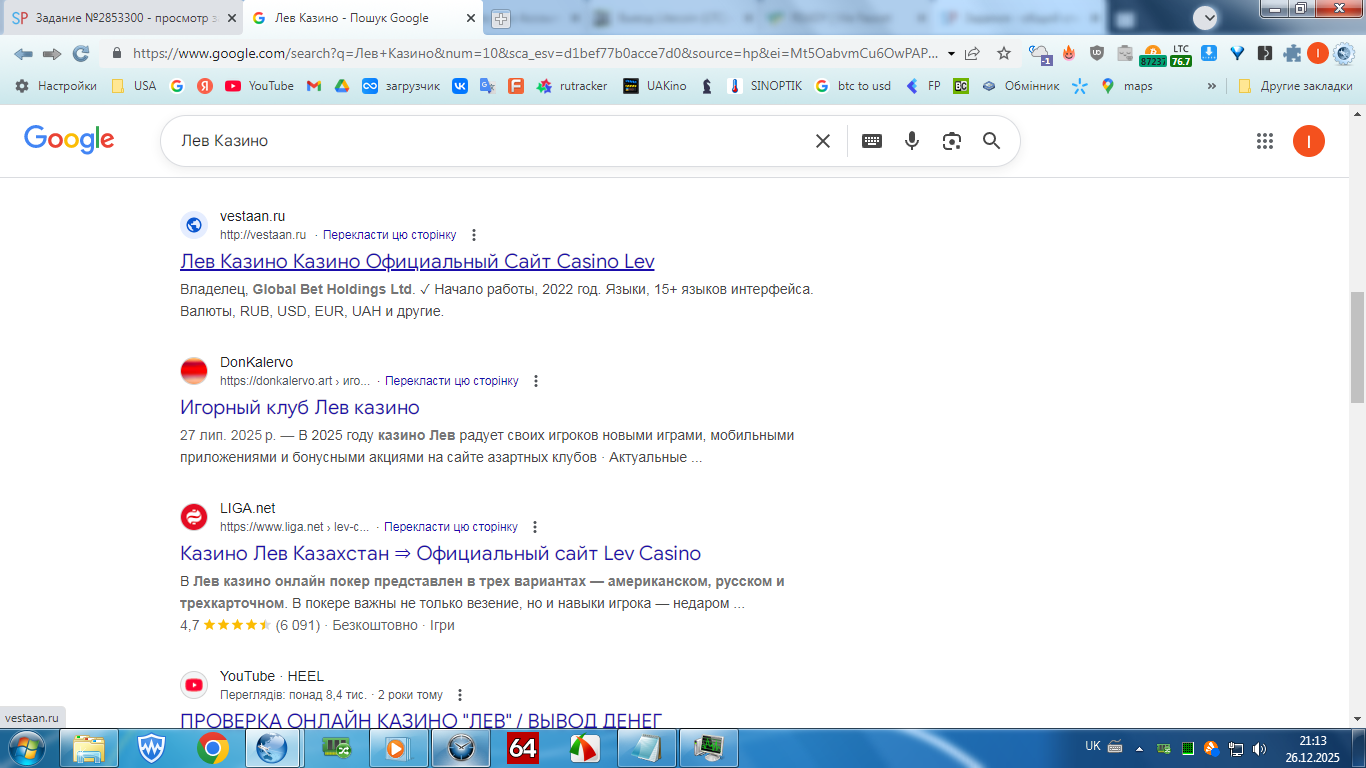Viewport: 1366px width, 768px height.
Task: Submit search with the magnifier icon
Action: click(991, 141)
